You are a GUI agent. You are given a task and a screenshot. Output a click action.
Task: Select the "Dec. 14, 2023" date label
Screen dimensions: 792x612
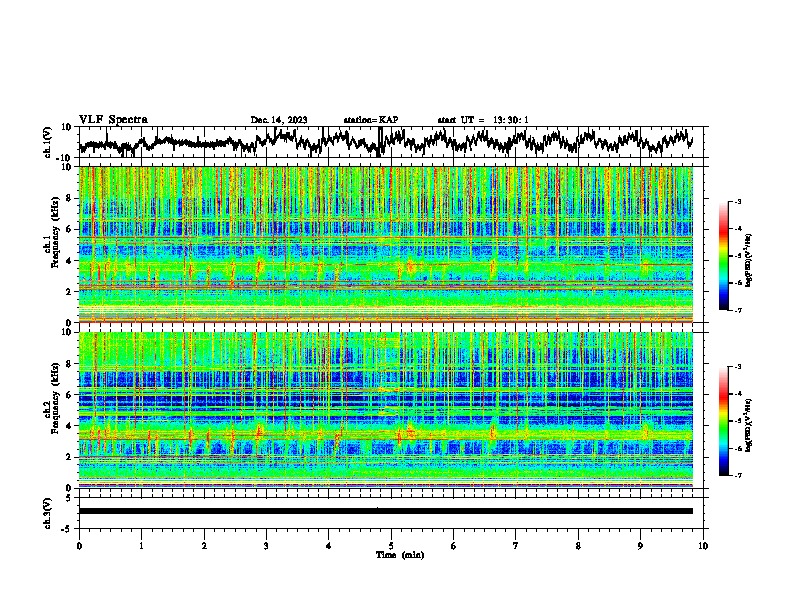[x=279, y=120]
